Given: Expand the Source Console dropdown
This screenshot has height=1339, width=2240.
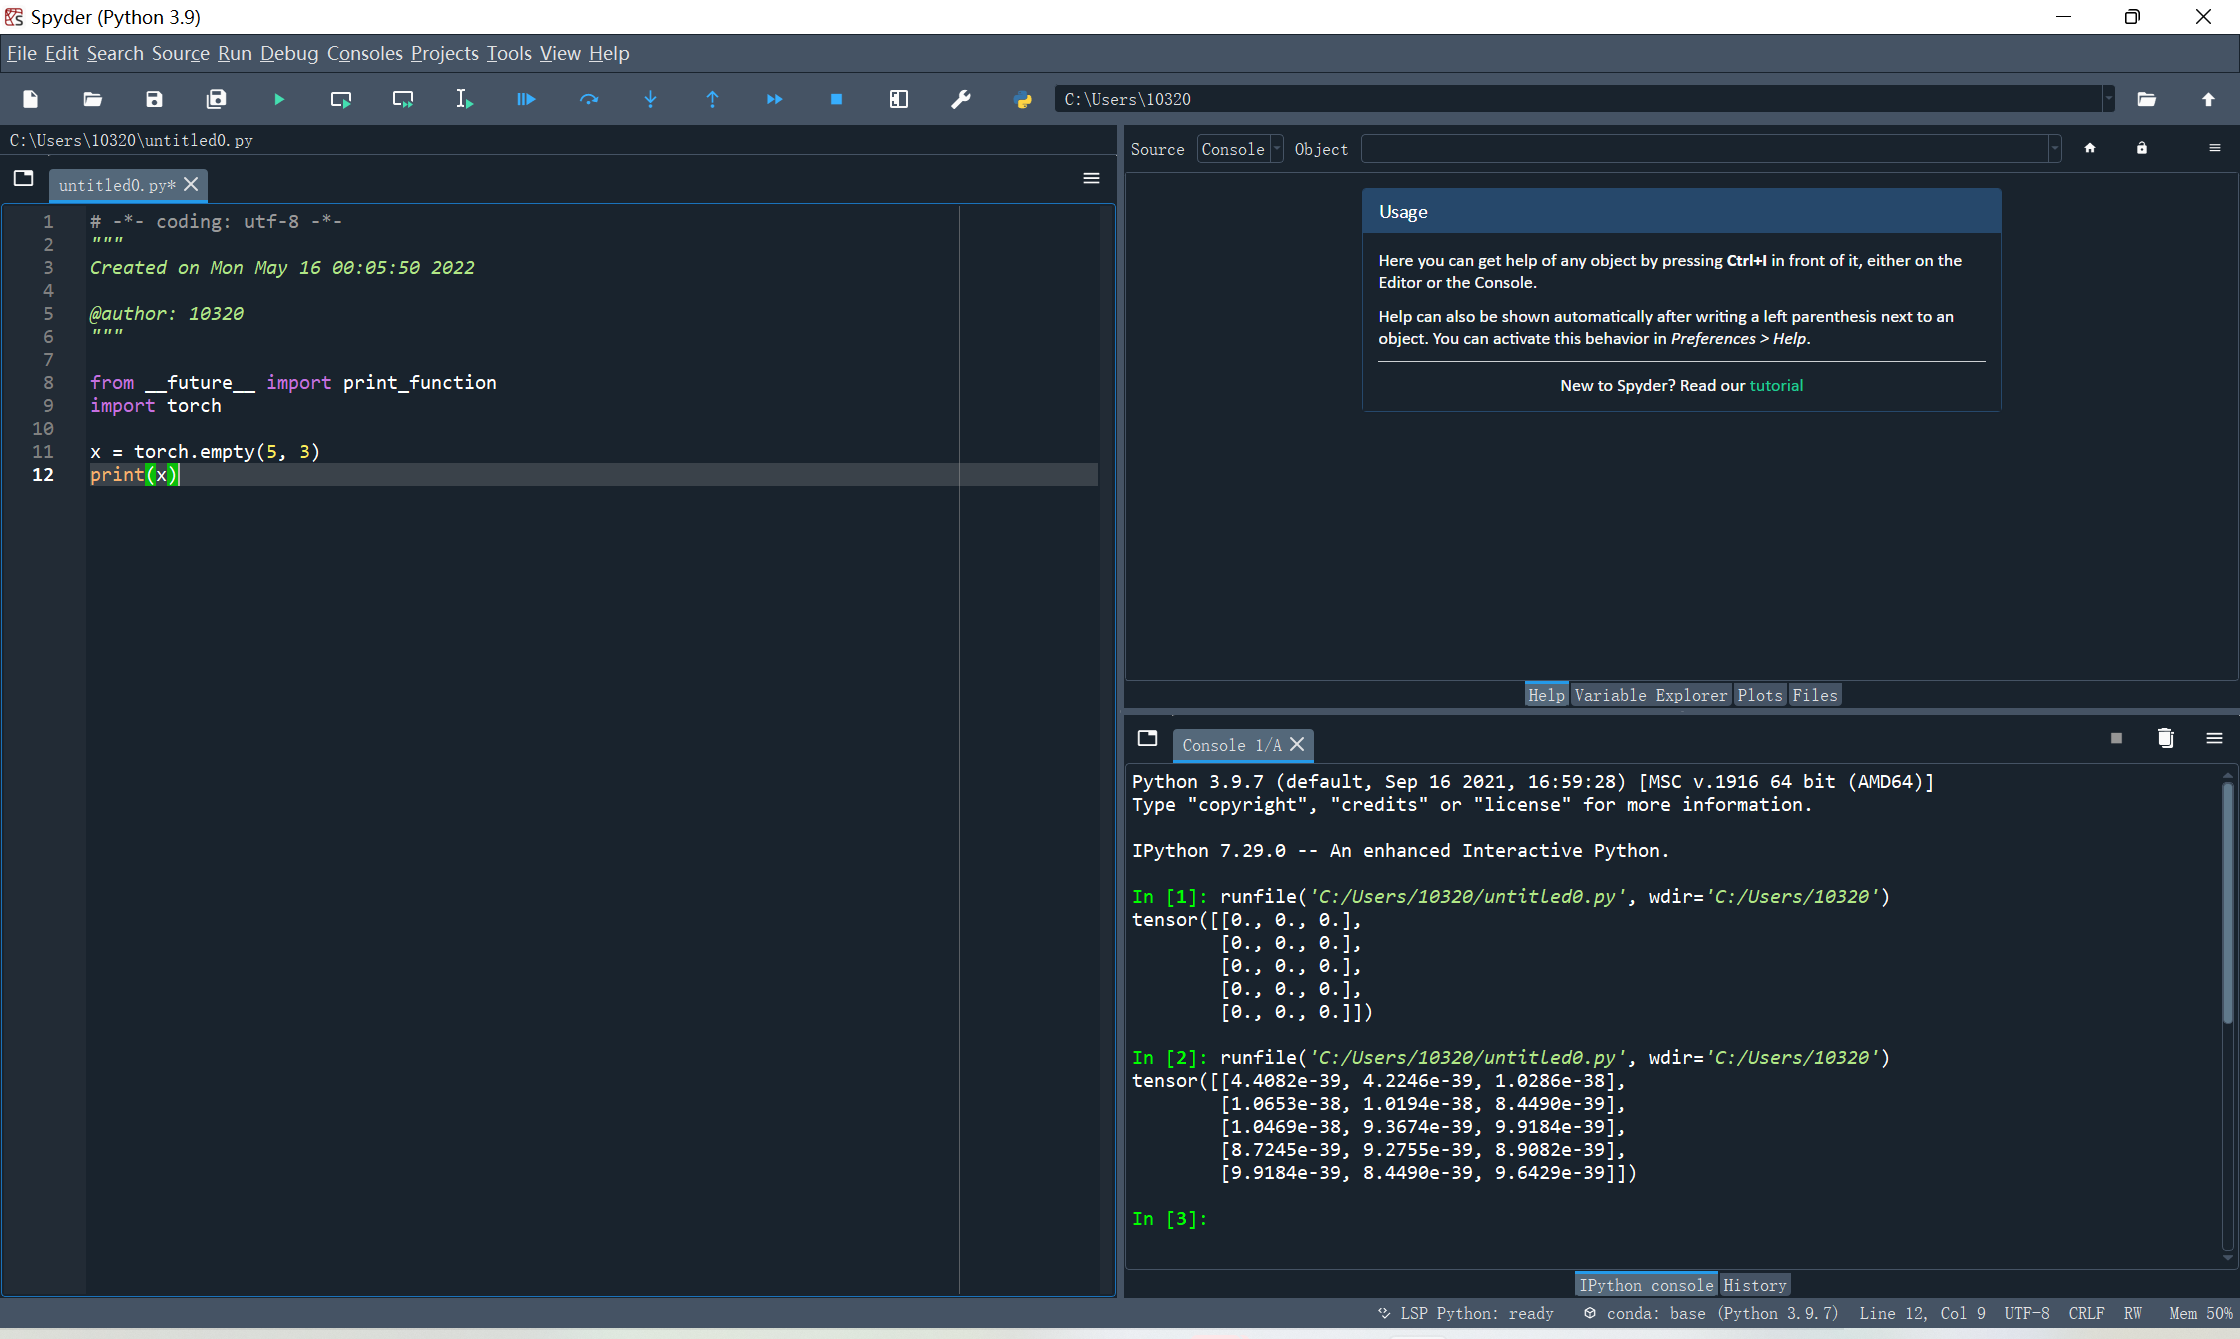Looking at the screenshot, I should (1240, 149).
